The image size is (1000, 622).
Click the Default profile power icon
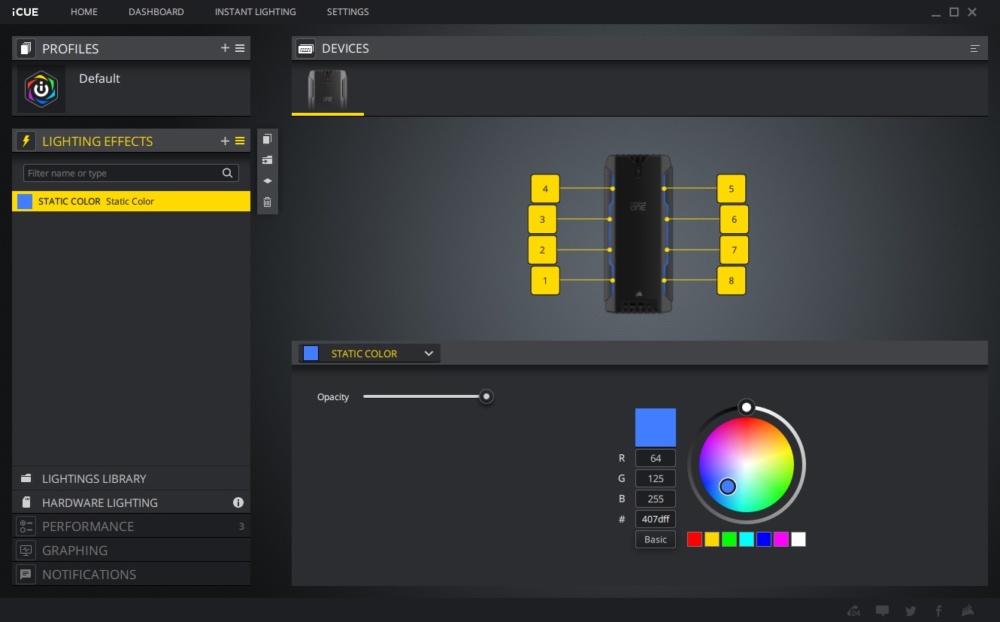pyautogui.click(x=41, y=89)
